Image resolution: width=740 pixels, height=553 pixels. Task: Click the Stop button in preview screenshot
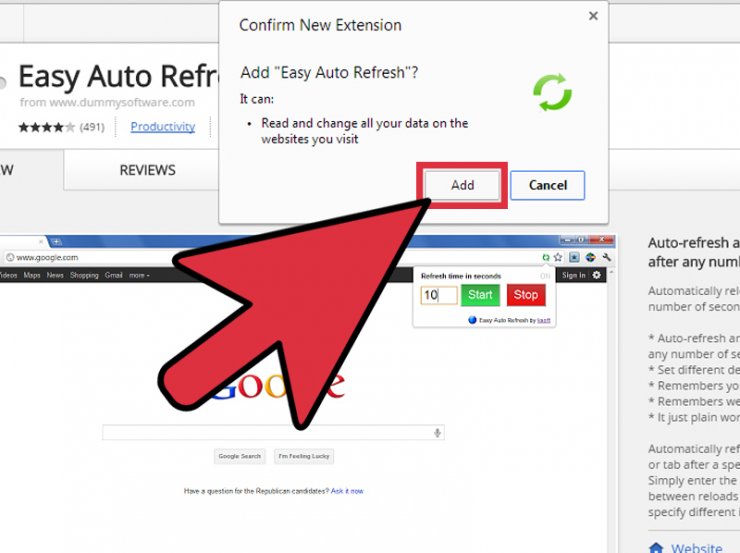click(526, 295)
